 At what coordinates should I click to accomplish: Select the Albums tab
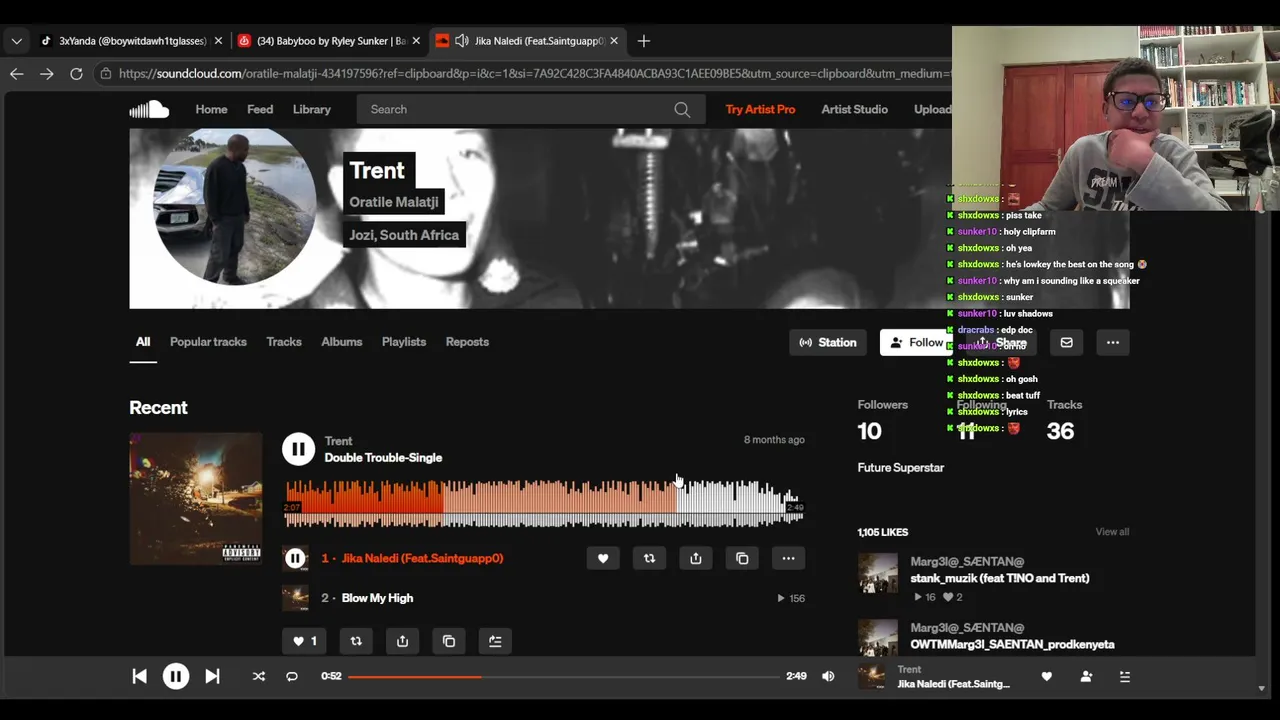[x=342, y=342]
